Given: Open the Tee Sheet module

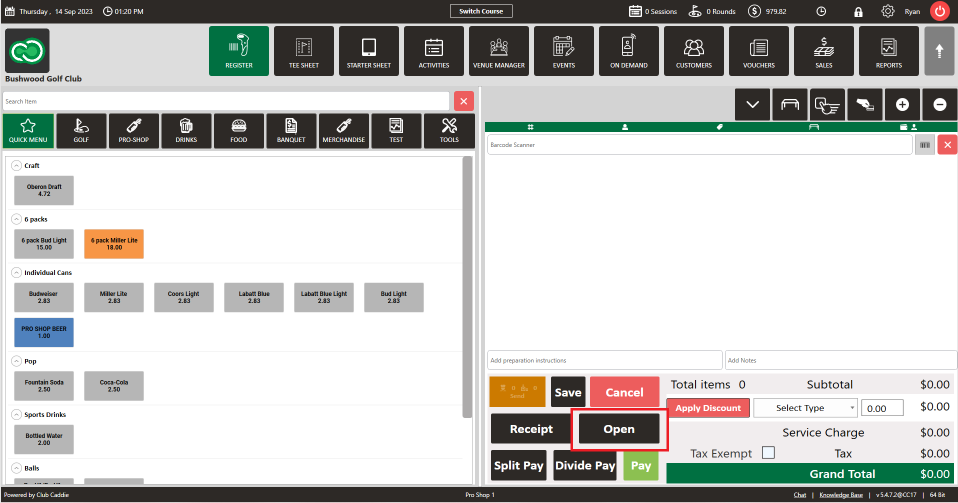Looking at the screenshot, I should coord(304,50).
